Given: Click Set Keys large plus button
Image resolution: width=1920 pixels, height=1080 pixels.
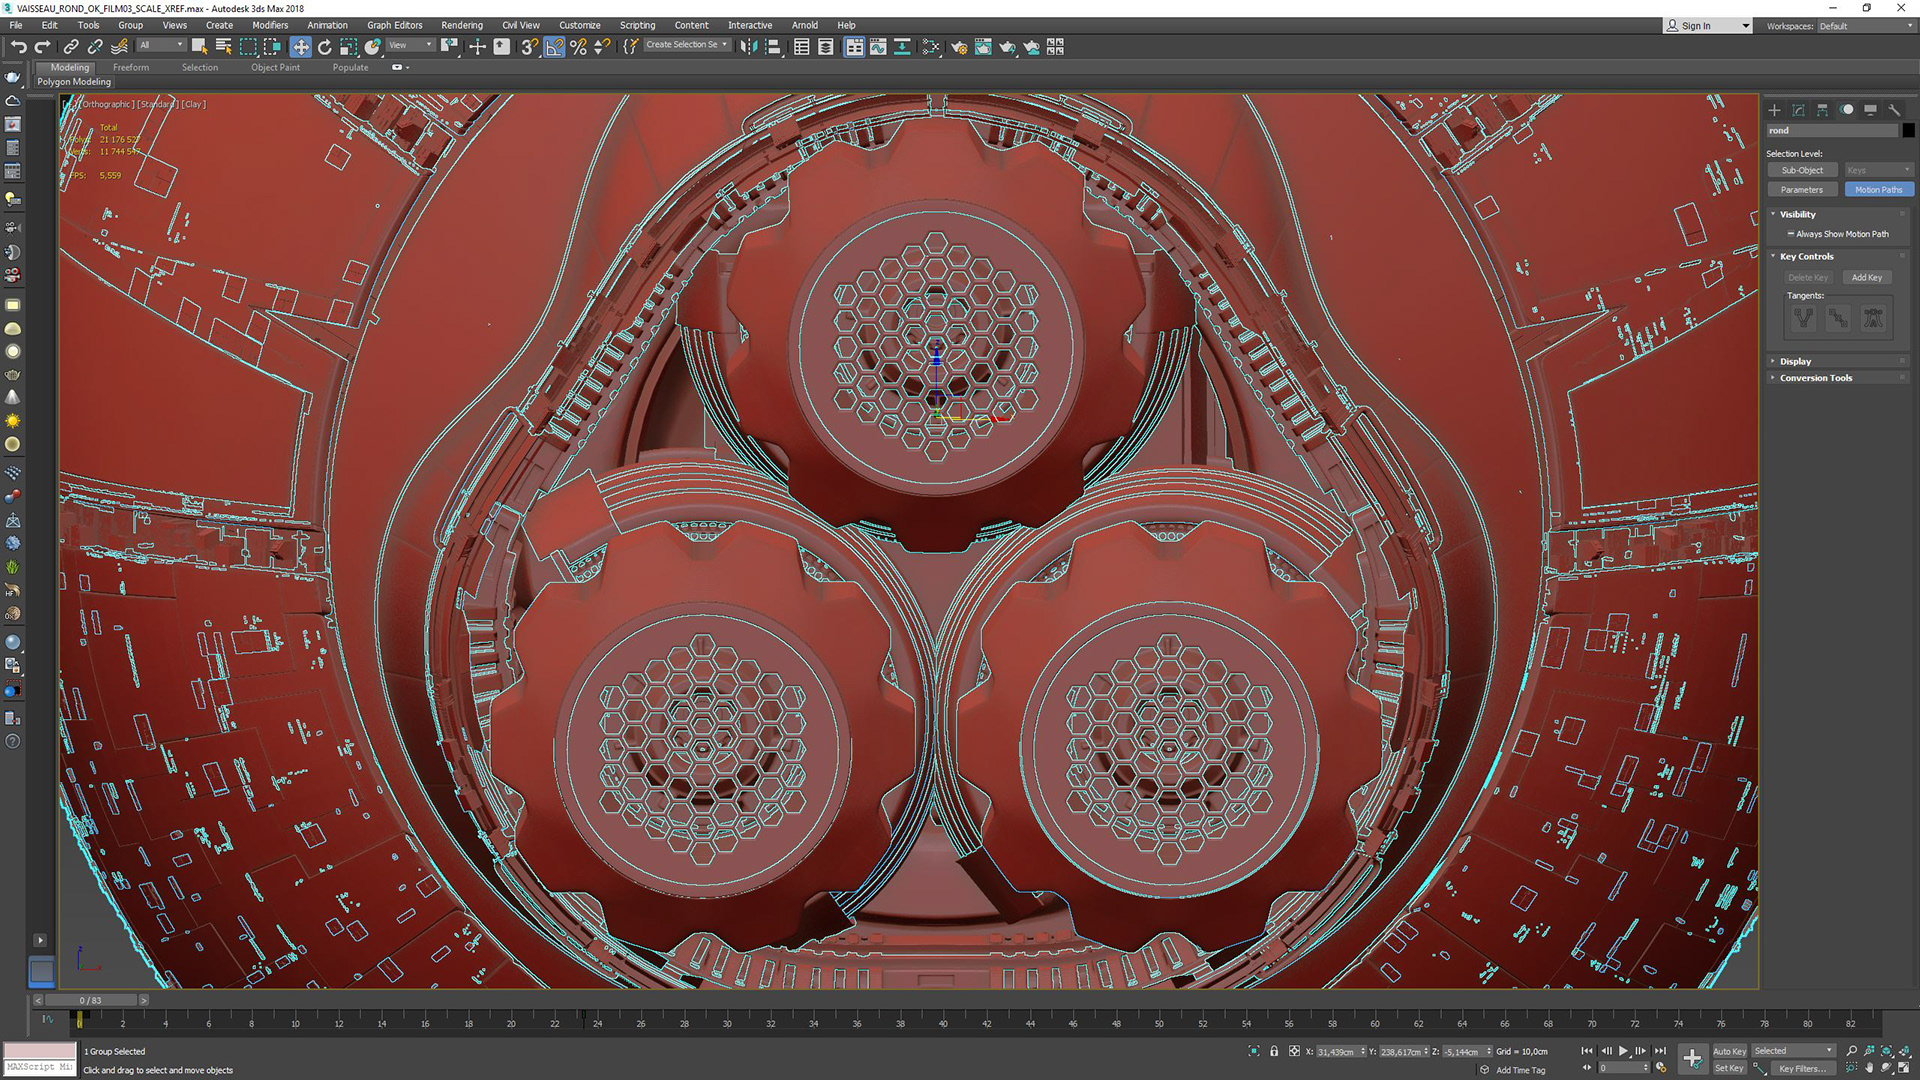Looking at the screenshot, I should pos(1692,1059).
